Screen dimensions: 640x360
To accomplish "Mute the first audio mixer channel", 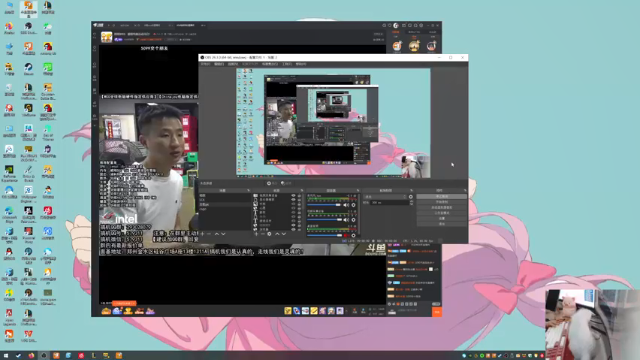I will point(346,205).
